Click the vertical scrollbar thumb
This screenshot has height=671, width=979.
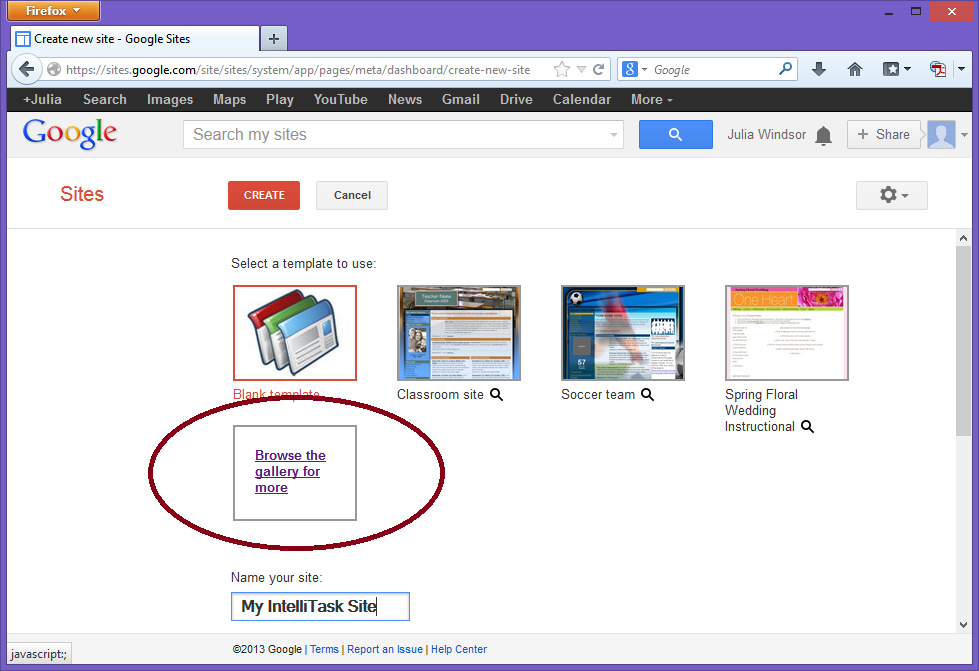click(x=963, y=341)
